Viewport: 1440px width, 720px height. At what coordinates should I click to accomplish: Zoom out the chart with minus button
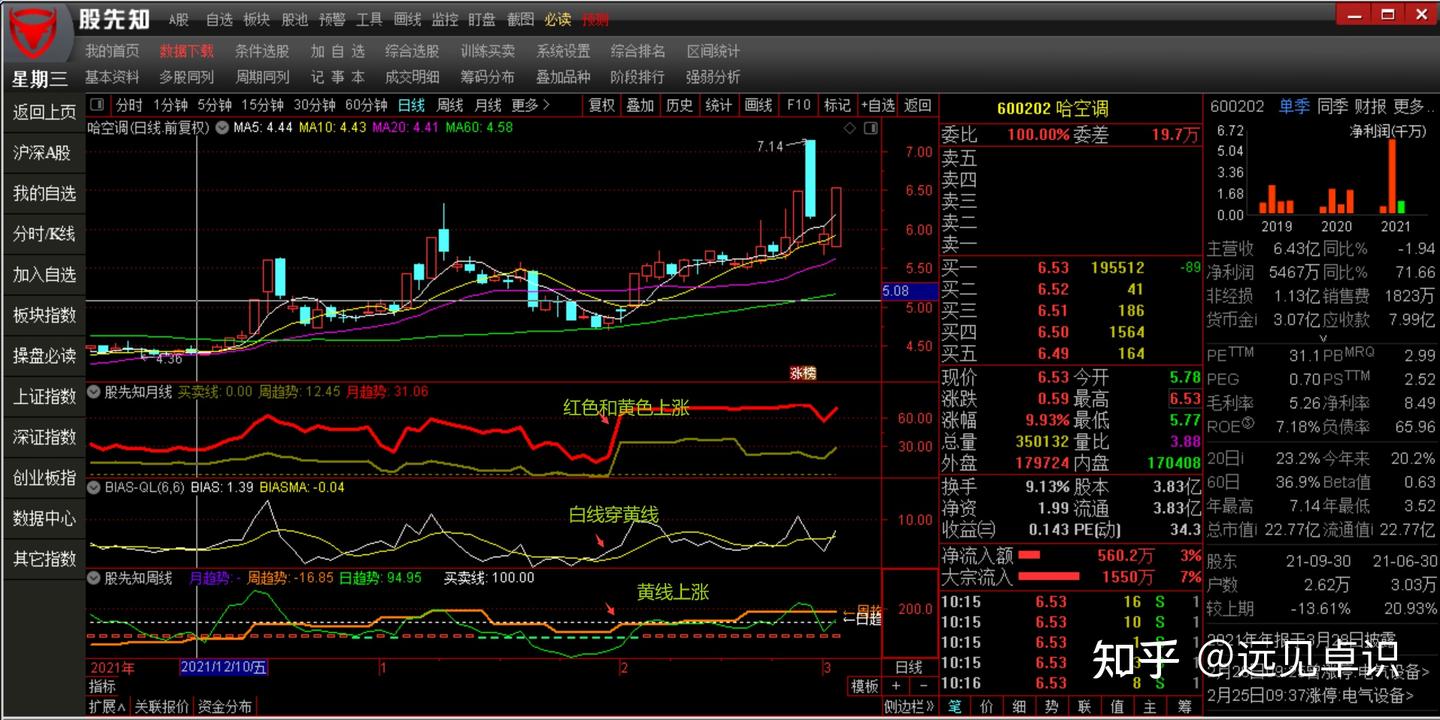click(922, 686)
